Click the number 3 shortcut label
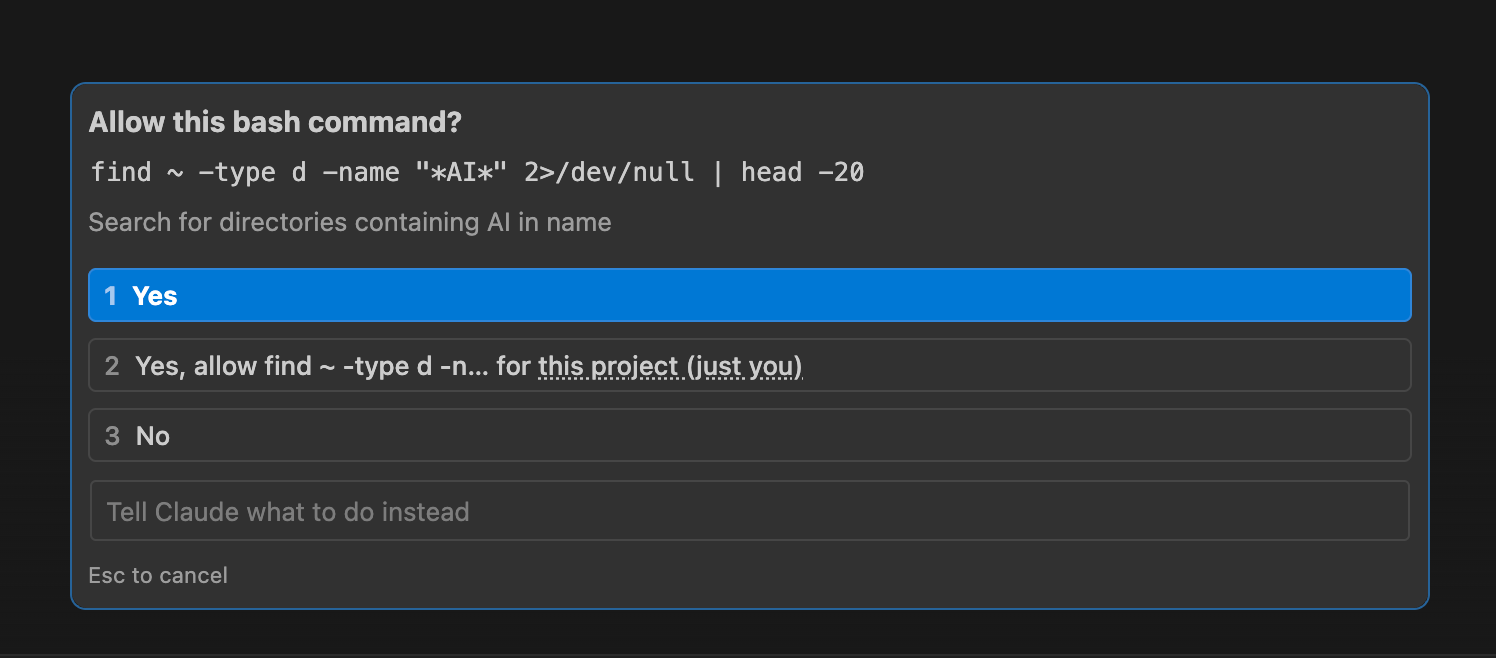 (112, 436)
